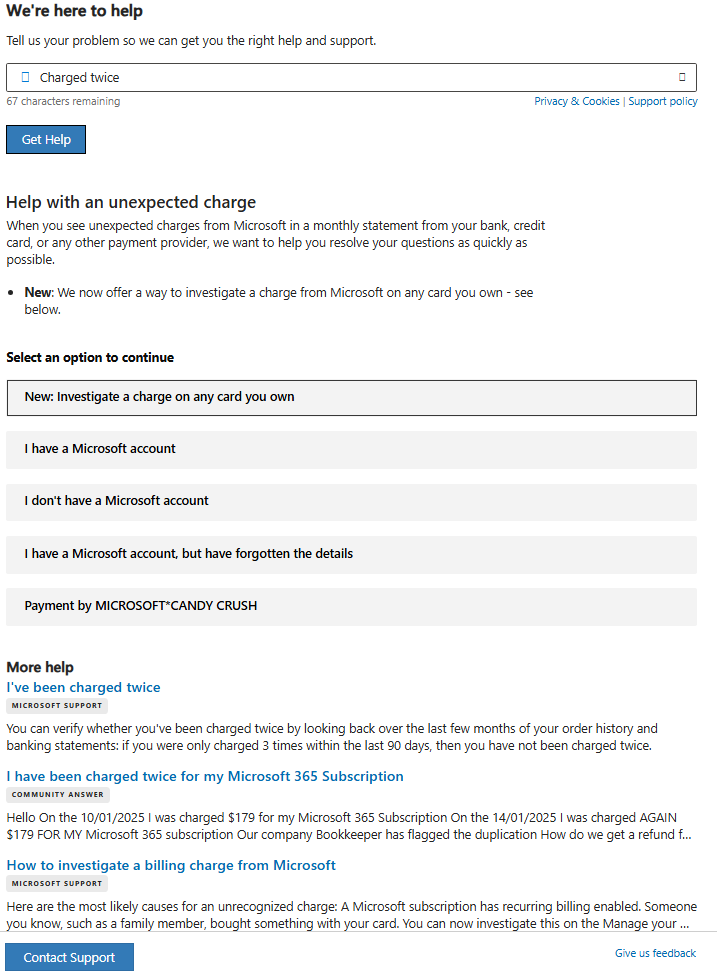This screenshot has height=978, width=717.
Task: Click the 'Charged twice' text inside the search box
Action: [77, 77]
